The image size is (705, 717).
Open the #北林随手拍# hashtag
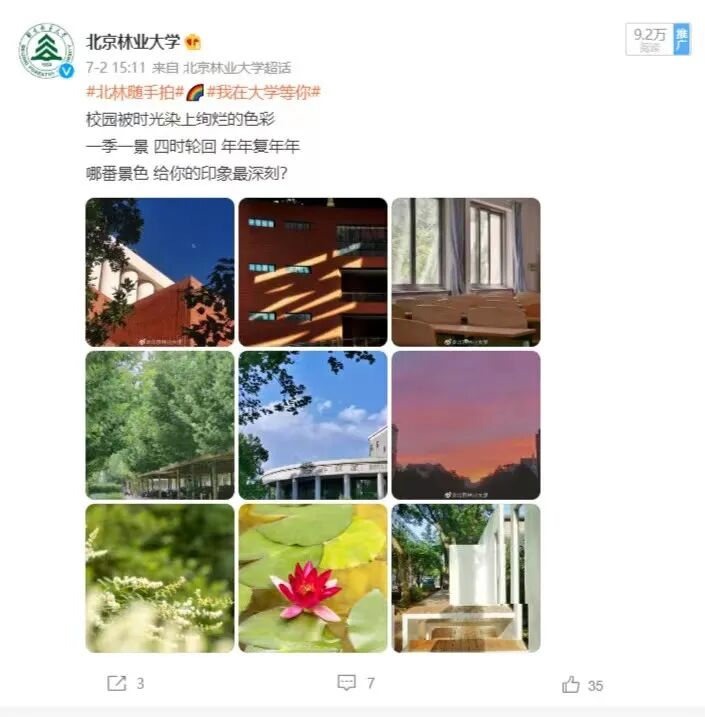pyautogui.click(x=135, y=92)
